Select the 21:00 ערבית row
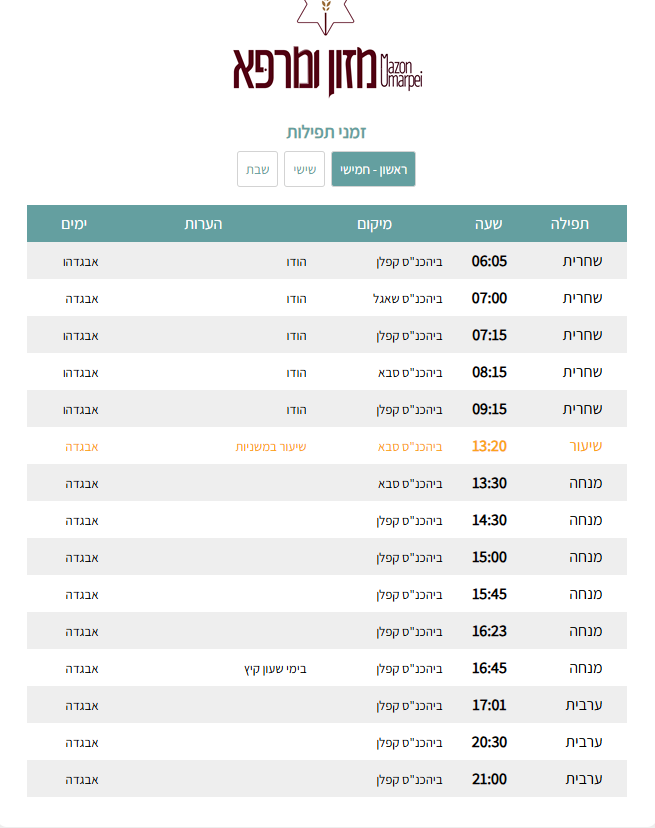Image resolution: width=655 pixels, height=828 pixels. pos(327,779)
